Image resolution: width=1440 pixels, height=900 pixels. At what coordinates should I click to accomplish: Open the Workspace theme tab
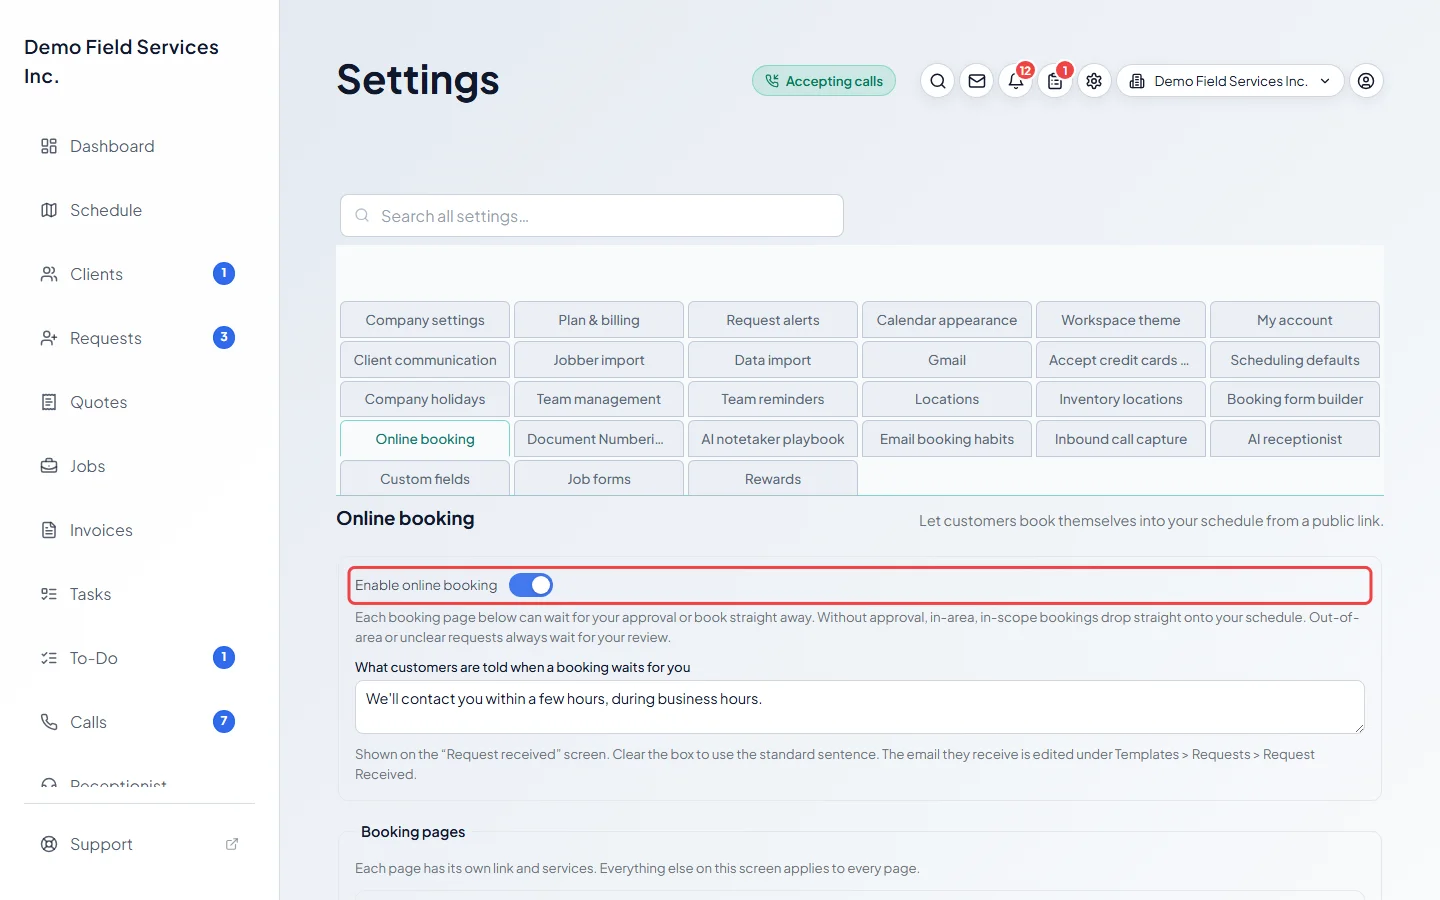click(1121, 320)
